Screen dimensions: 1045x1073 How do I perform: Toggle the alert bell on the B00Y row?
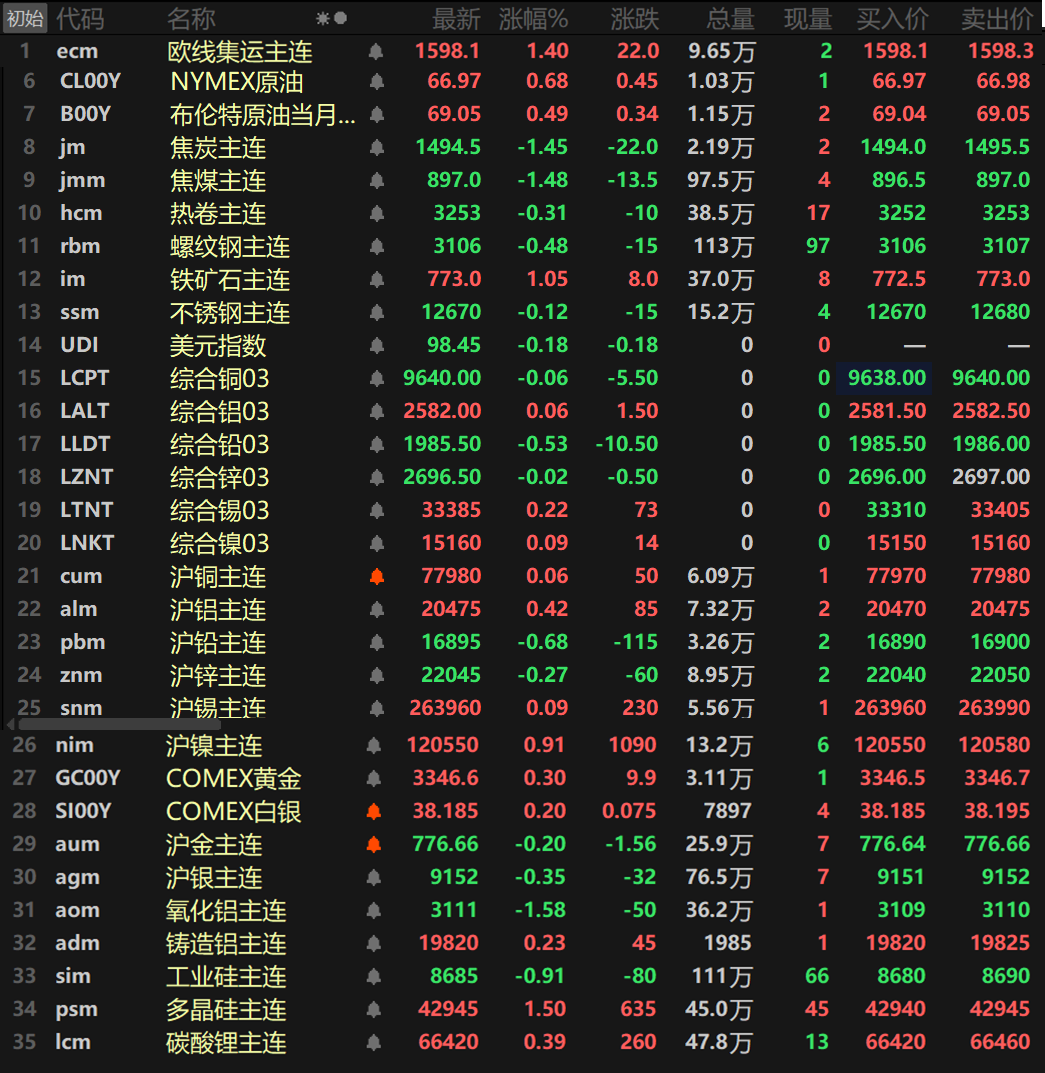[x=376, y=114]
